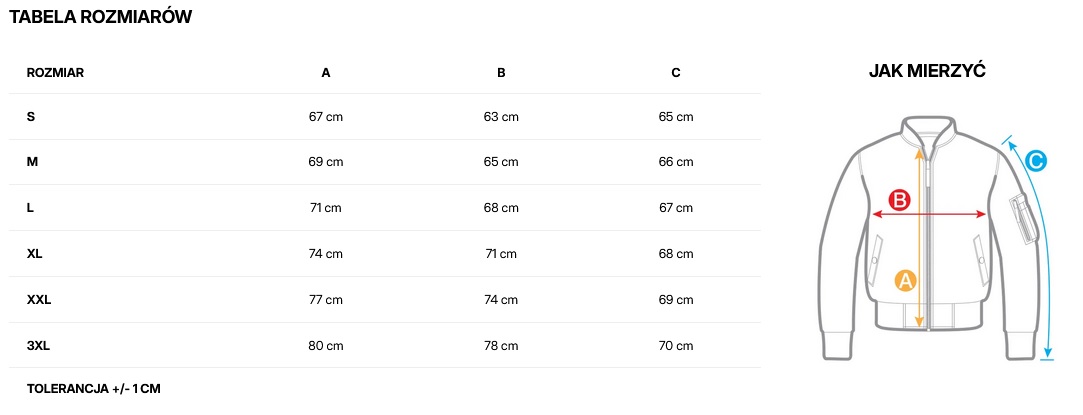Select the size XXL row label

tap(39, 300)
